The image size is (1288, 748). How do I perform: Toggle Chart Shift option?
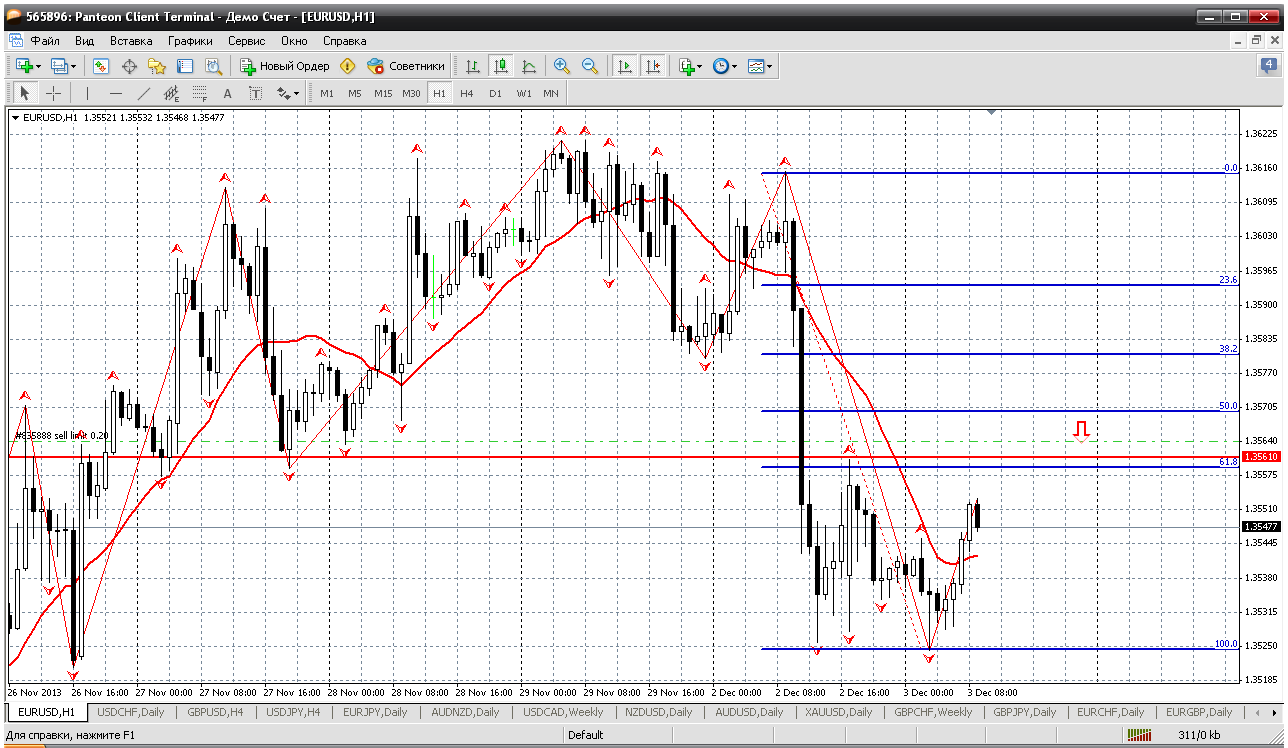pos(653,66)
